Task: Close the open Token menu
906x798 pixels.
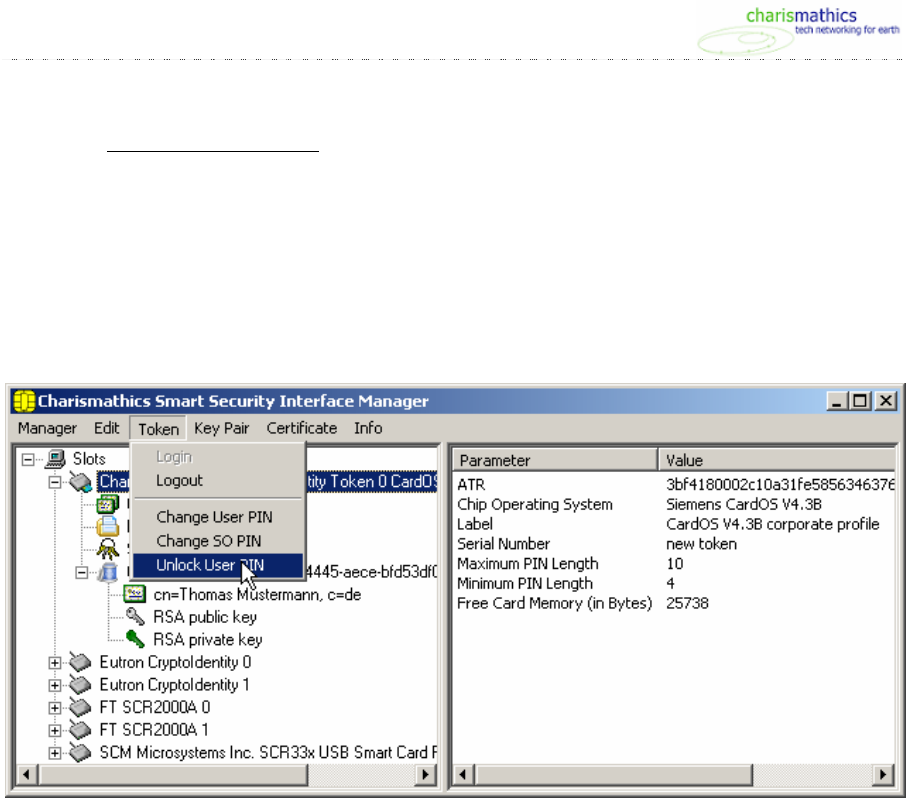Action: [158, 429]
